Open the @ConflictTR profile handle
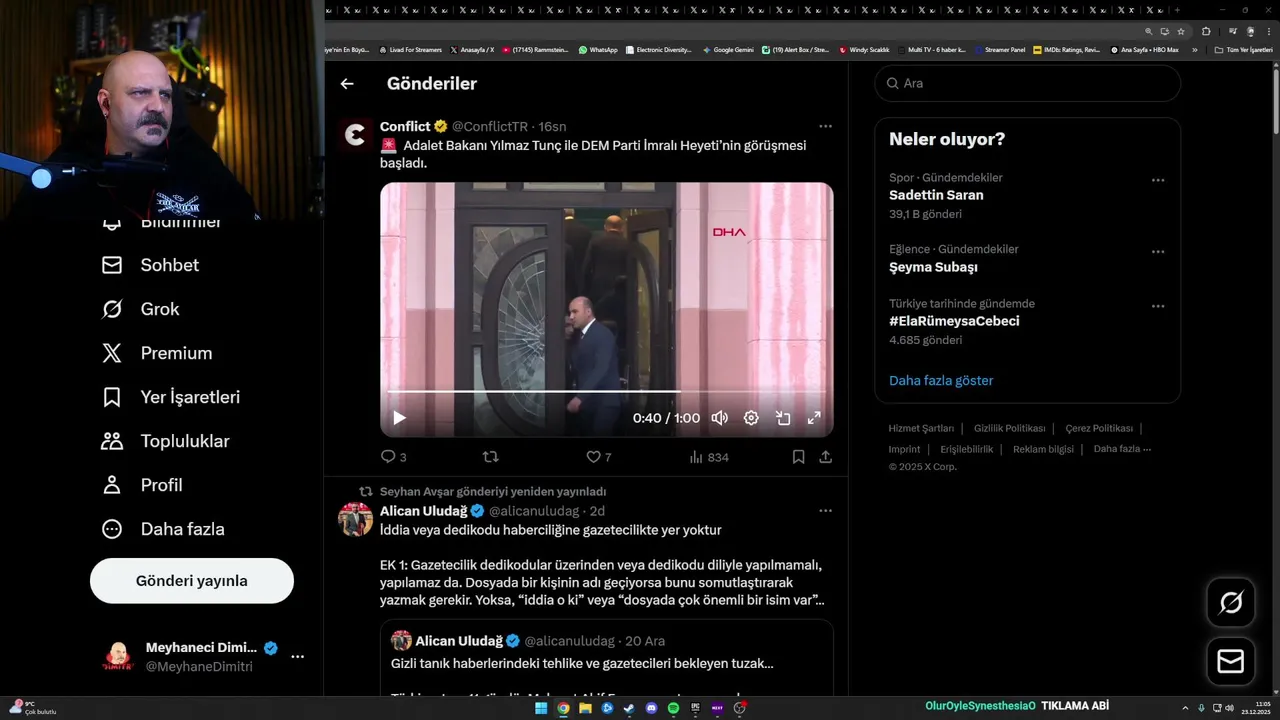Image resolution: width=1280 pixels, height=720 pixels. pos(490,126)
